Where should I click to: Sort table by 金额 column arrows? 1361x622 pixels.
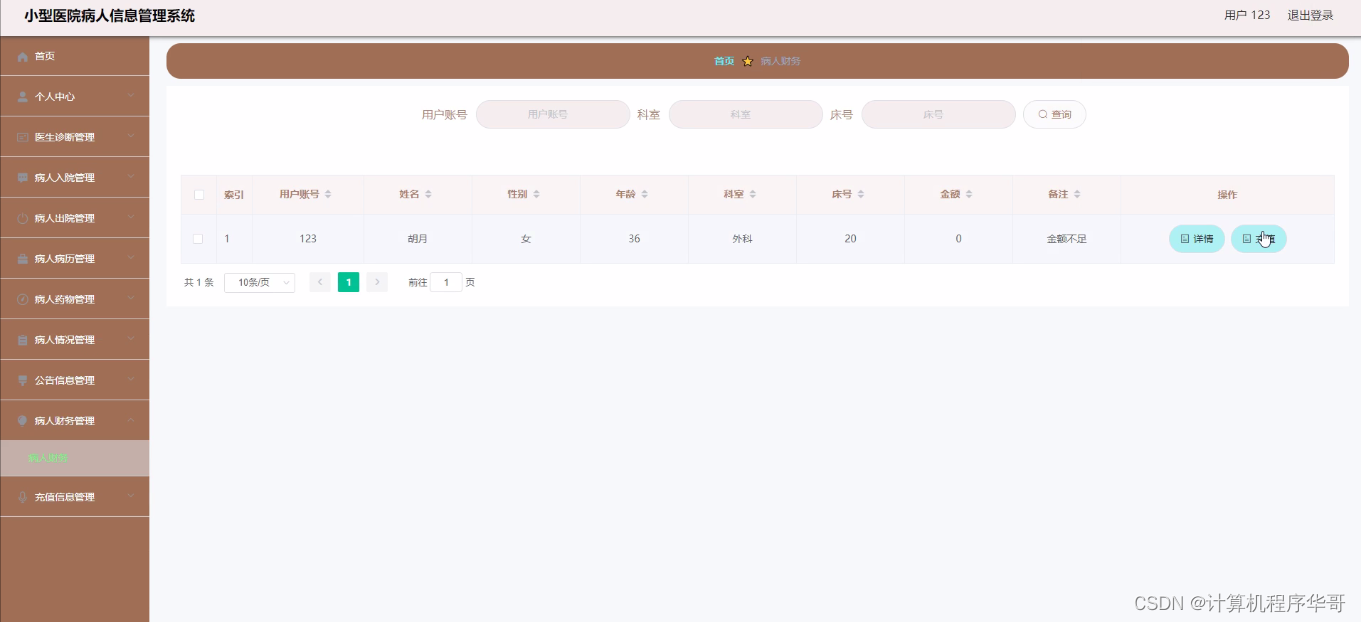pyautogui.click(x=969, y=194)
